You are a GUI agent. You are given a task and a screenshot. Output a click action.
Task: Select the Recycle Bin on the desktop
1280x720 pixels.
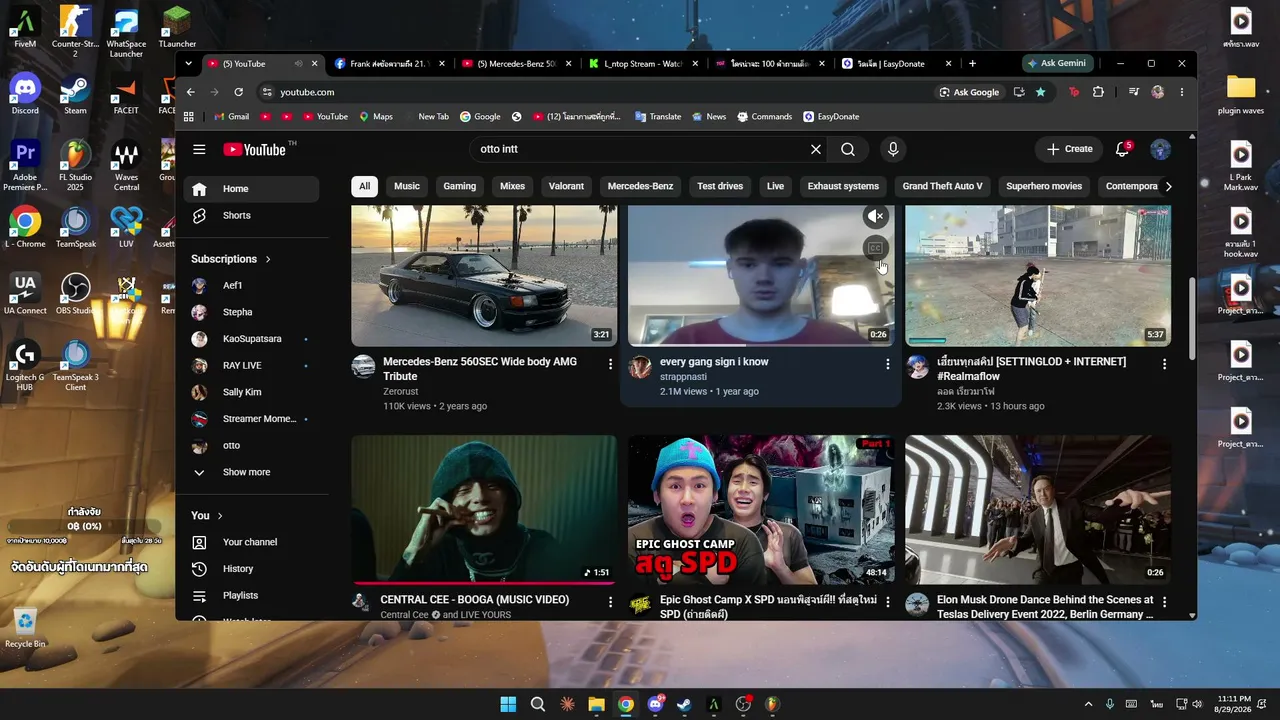pos(25,629)
